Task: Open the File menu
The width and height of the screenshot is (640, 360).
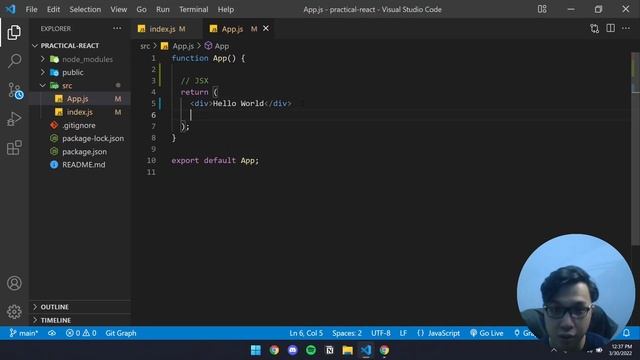Action: [31, 9]
